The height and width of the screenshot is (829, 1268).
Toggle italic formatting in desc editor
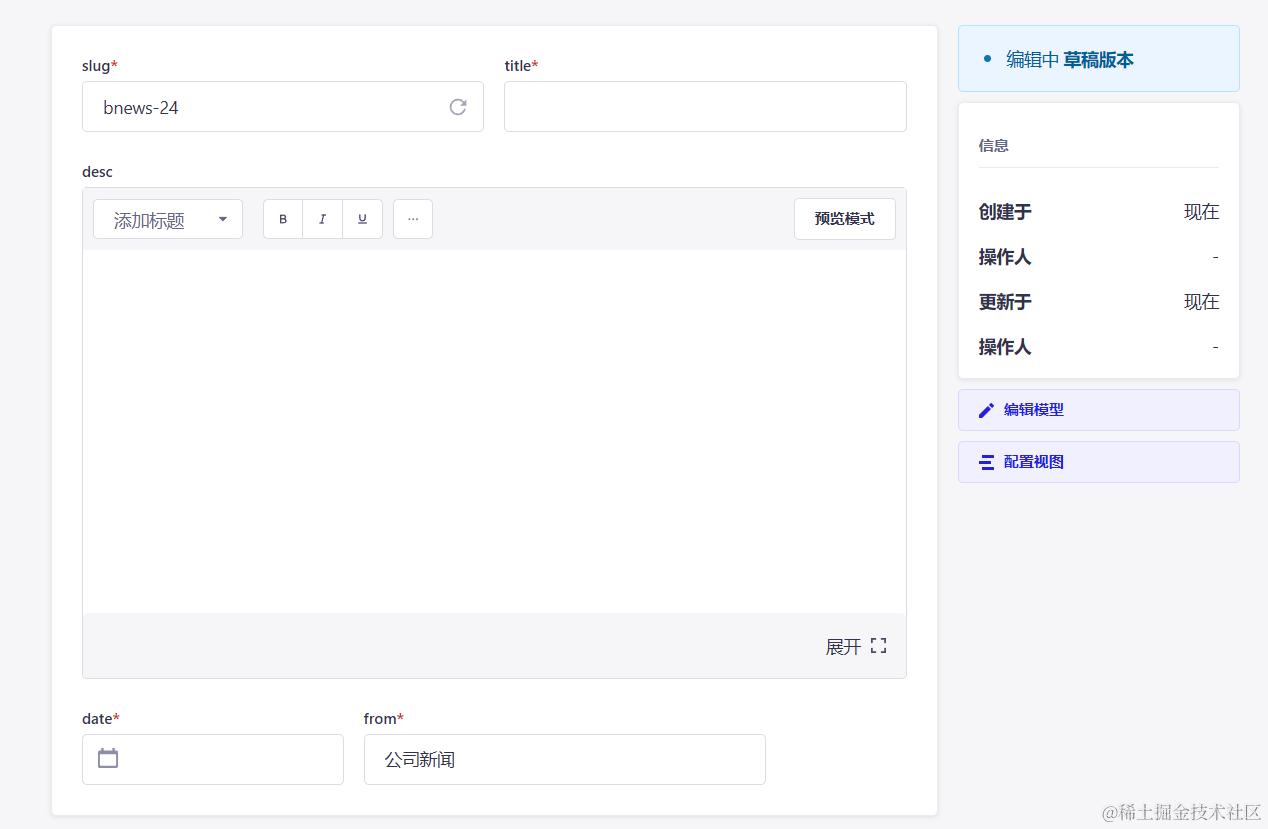[322, 219]
